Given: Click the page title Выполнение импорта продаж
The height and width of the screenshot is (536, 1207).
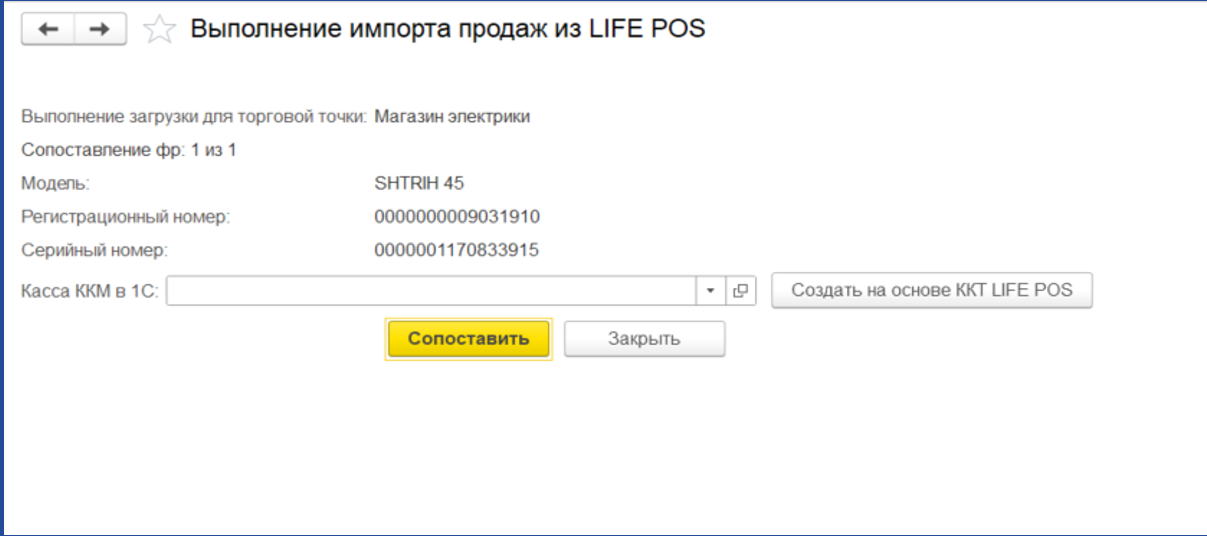Looking at the screenshot, I should pyautogui.click(x=448, y=29).
